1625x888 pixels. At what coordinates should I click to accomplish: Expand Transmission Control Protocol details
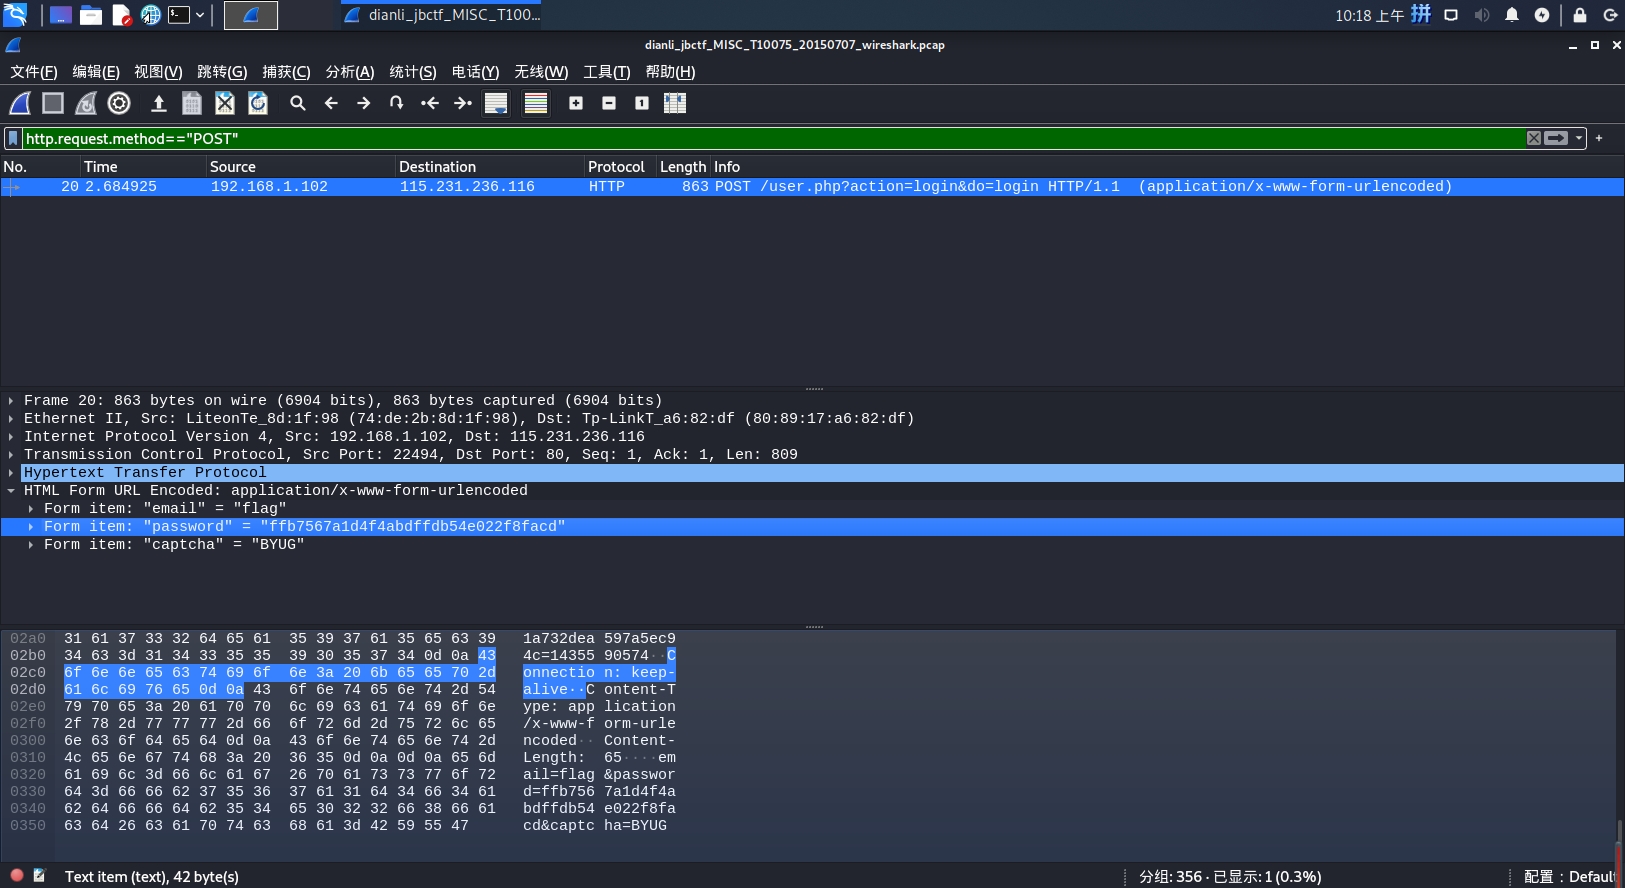point(11,455)
